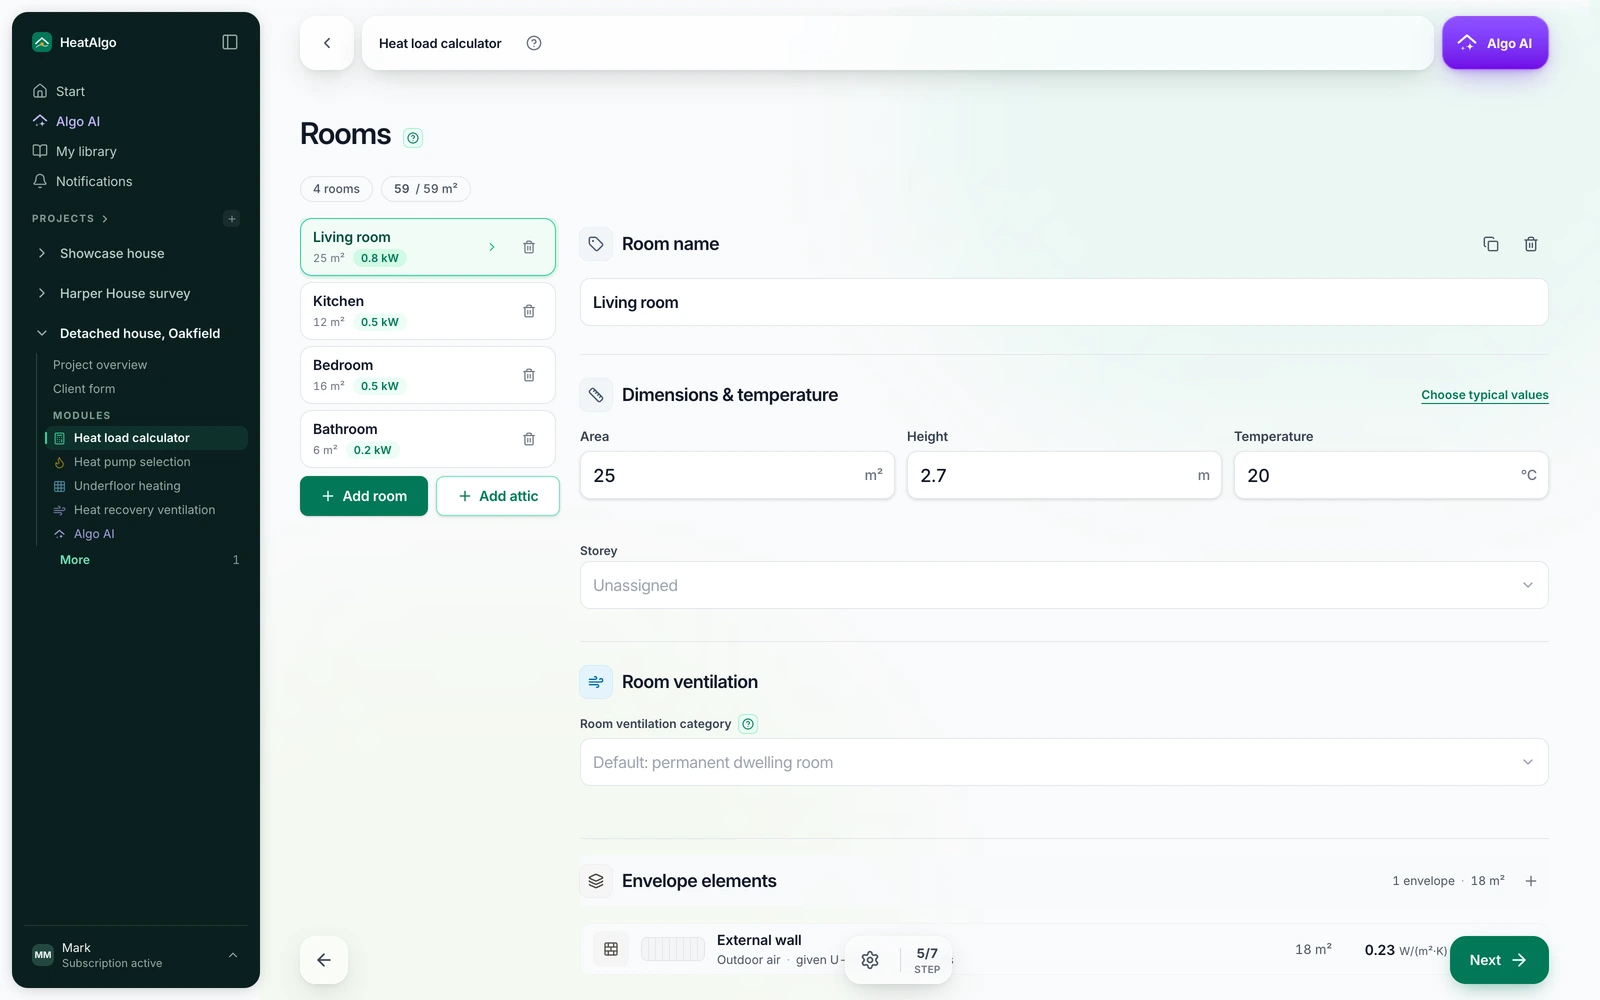Open Heat recovery ventilation module

144,510
